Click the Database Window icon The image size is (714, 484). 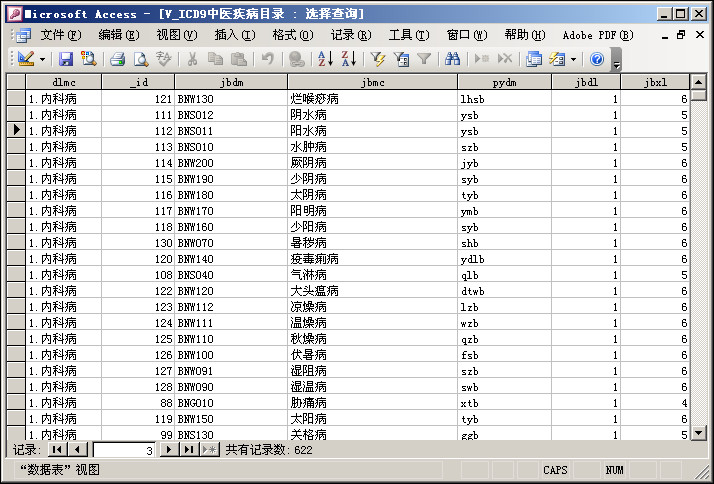point(534,59)
